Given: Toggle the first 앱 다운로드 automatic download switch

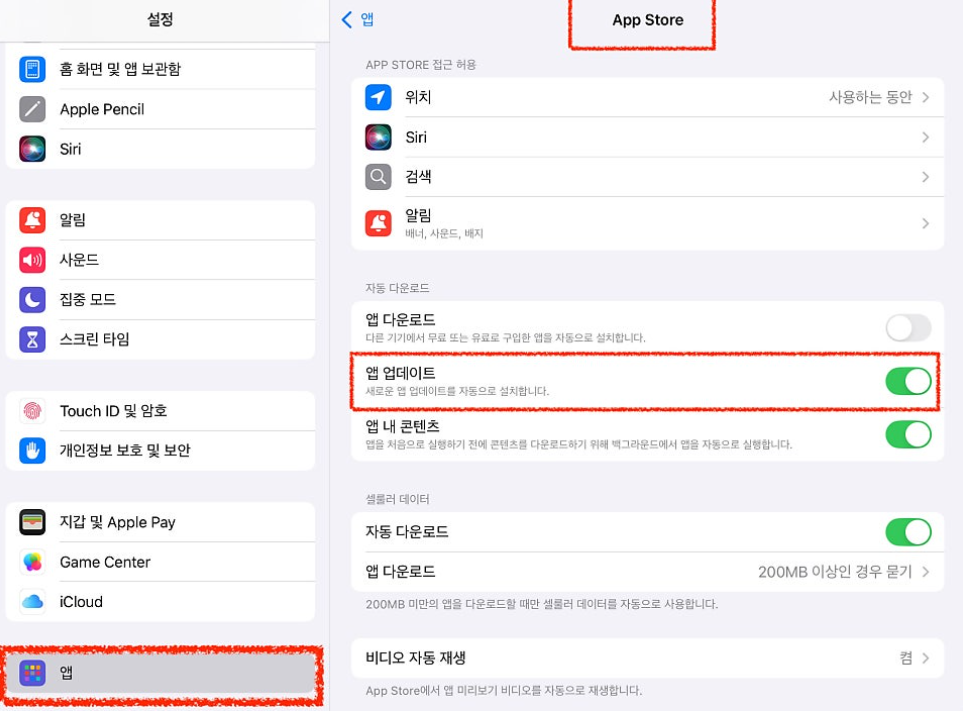Looking at the screenshot, I should point(908,328).
